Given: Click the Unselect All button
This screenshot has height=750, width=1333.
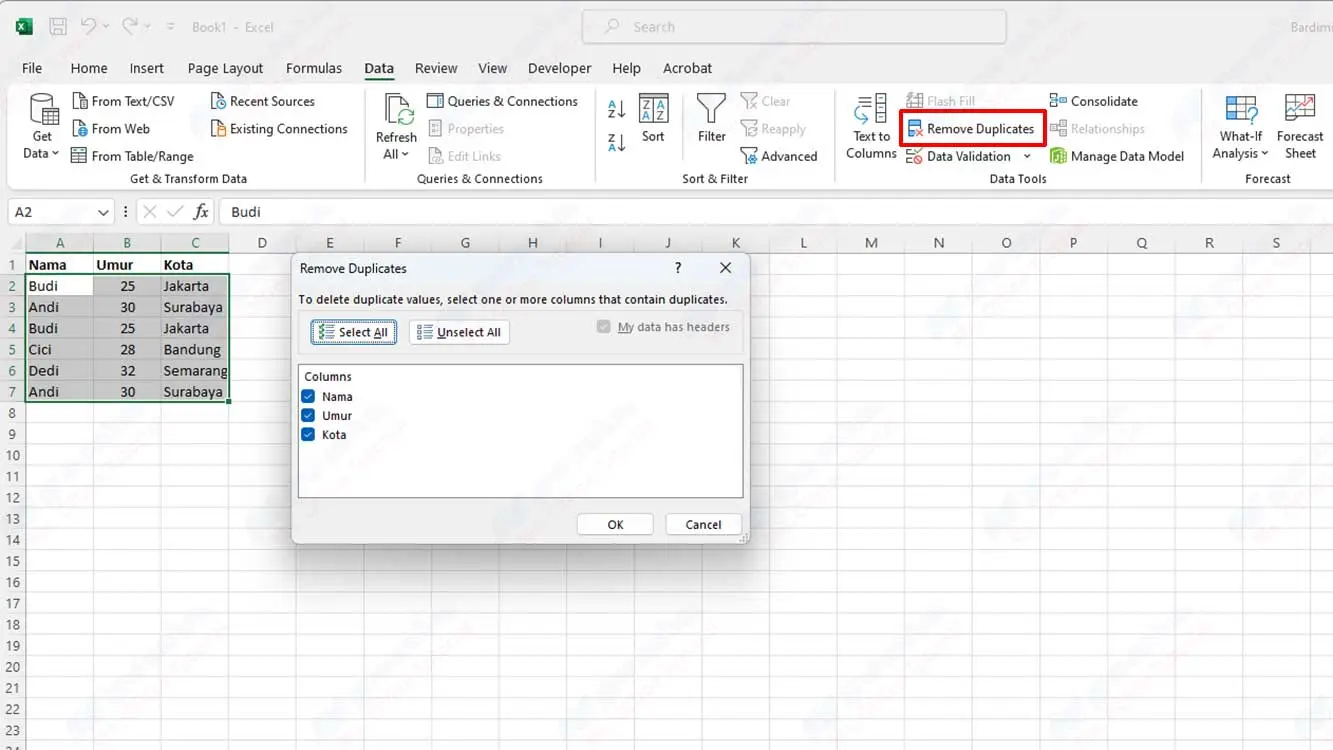Looking at the screenshot, I should (459, 332).
